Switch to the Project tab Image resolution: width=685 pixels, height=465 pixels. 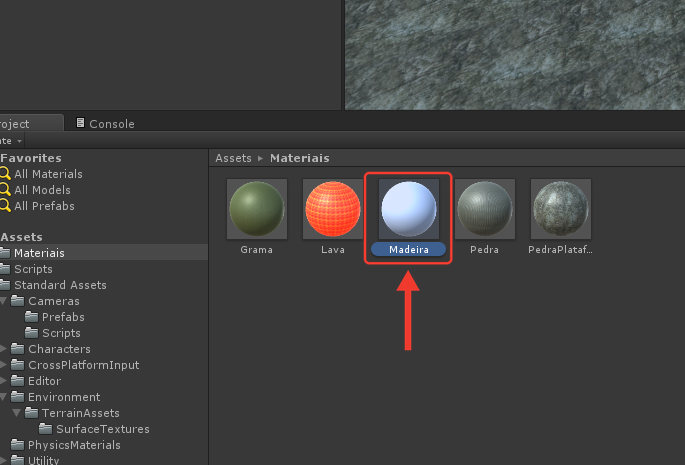tap(31, 124)
